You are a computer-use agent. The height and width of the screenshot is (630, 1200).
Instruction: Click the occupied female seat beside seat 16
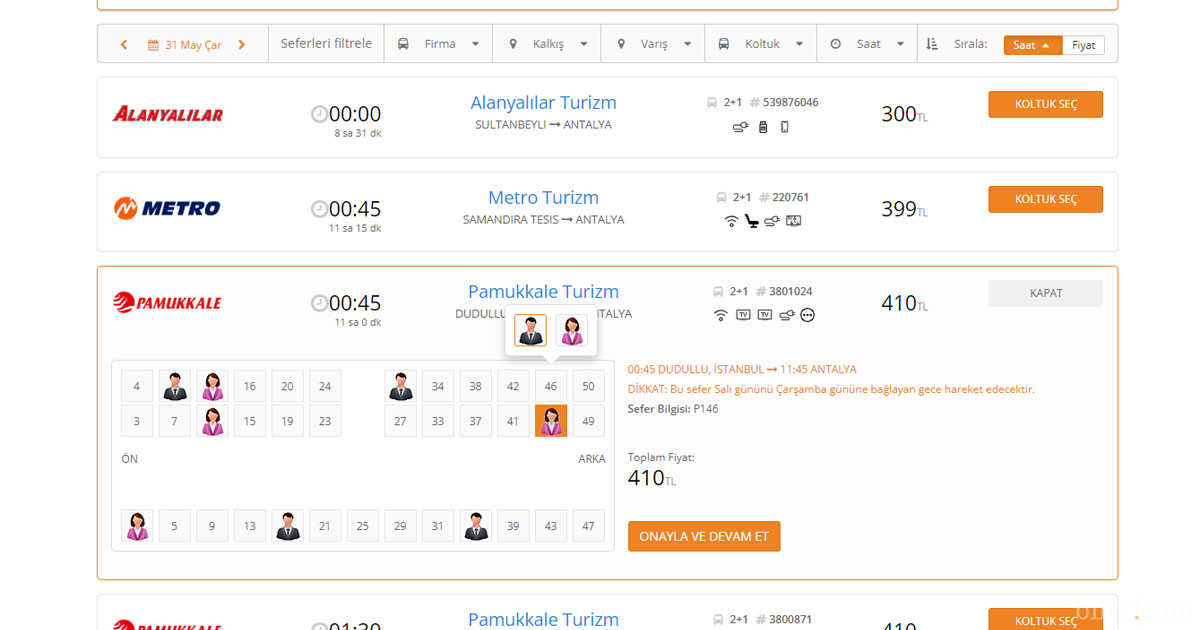point(212,386)
